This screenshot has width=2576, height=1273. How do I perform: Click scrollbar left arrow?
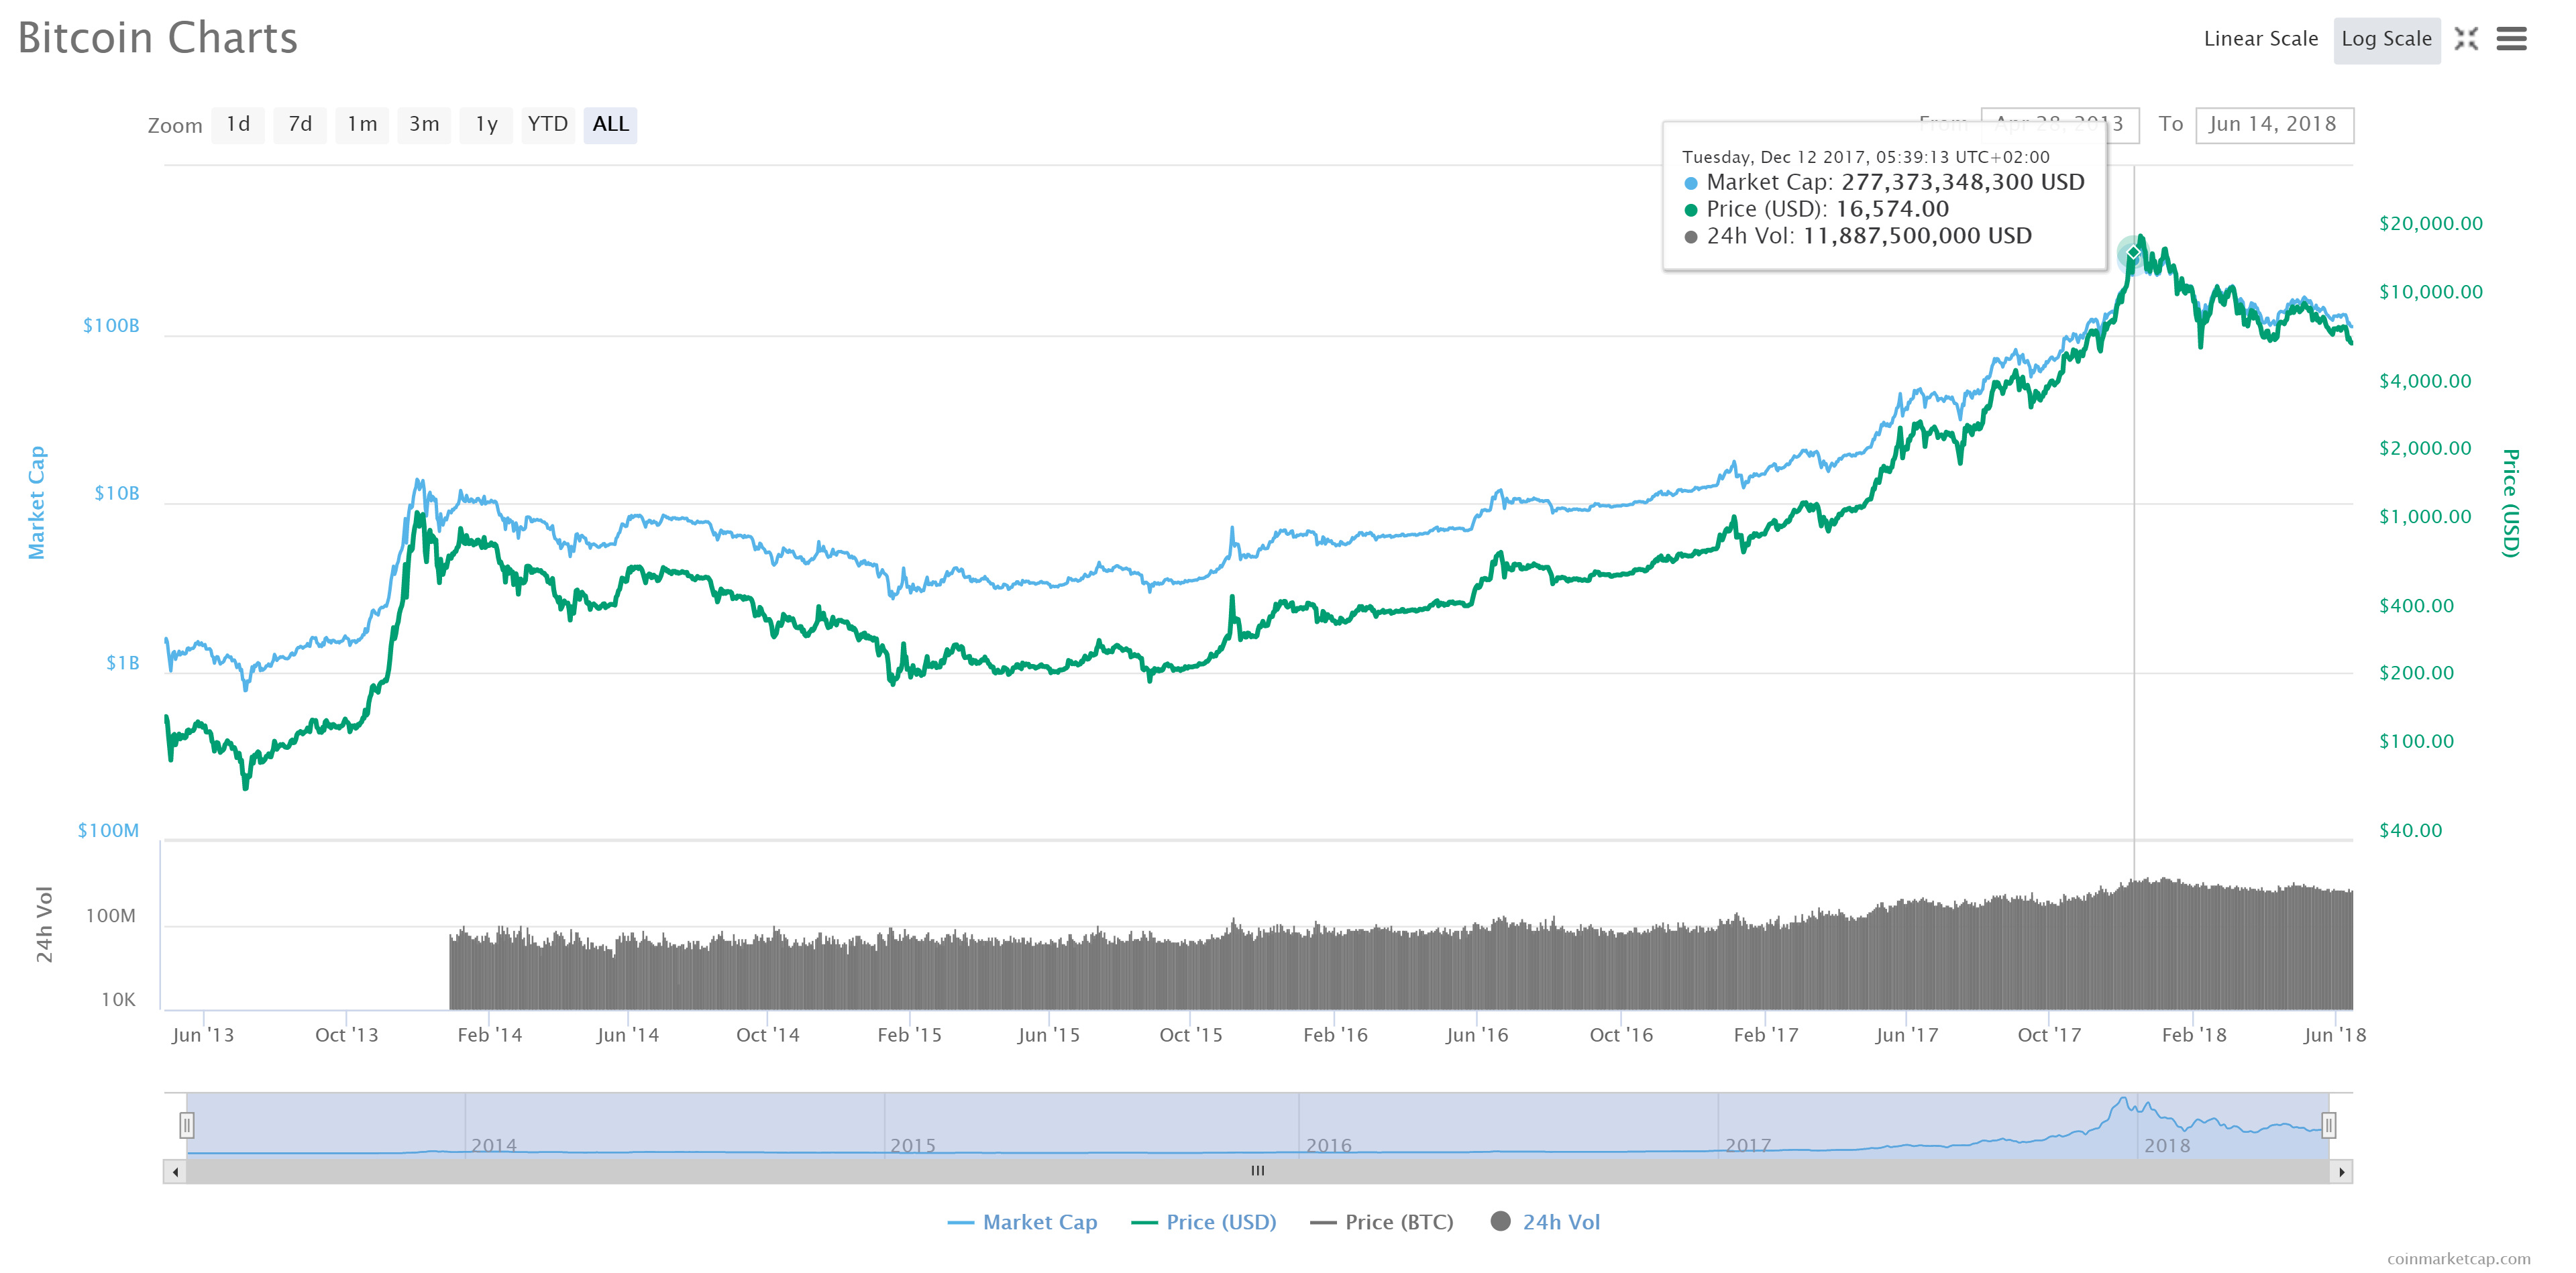[175, 1171]
